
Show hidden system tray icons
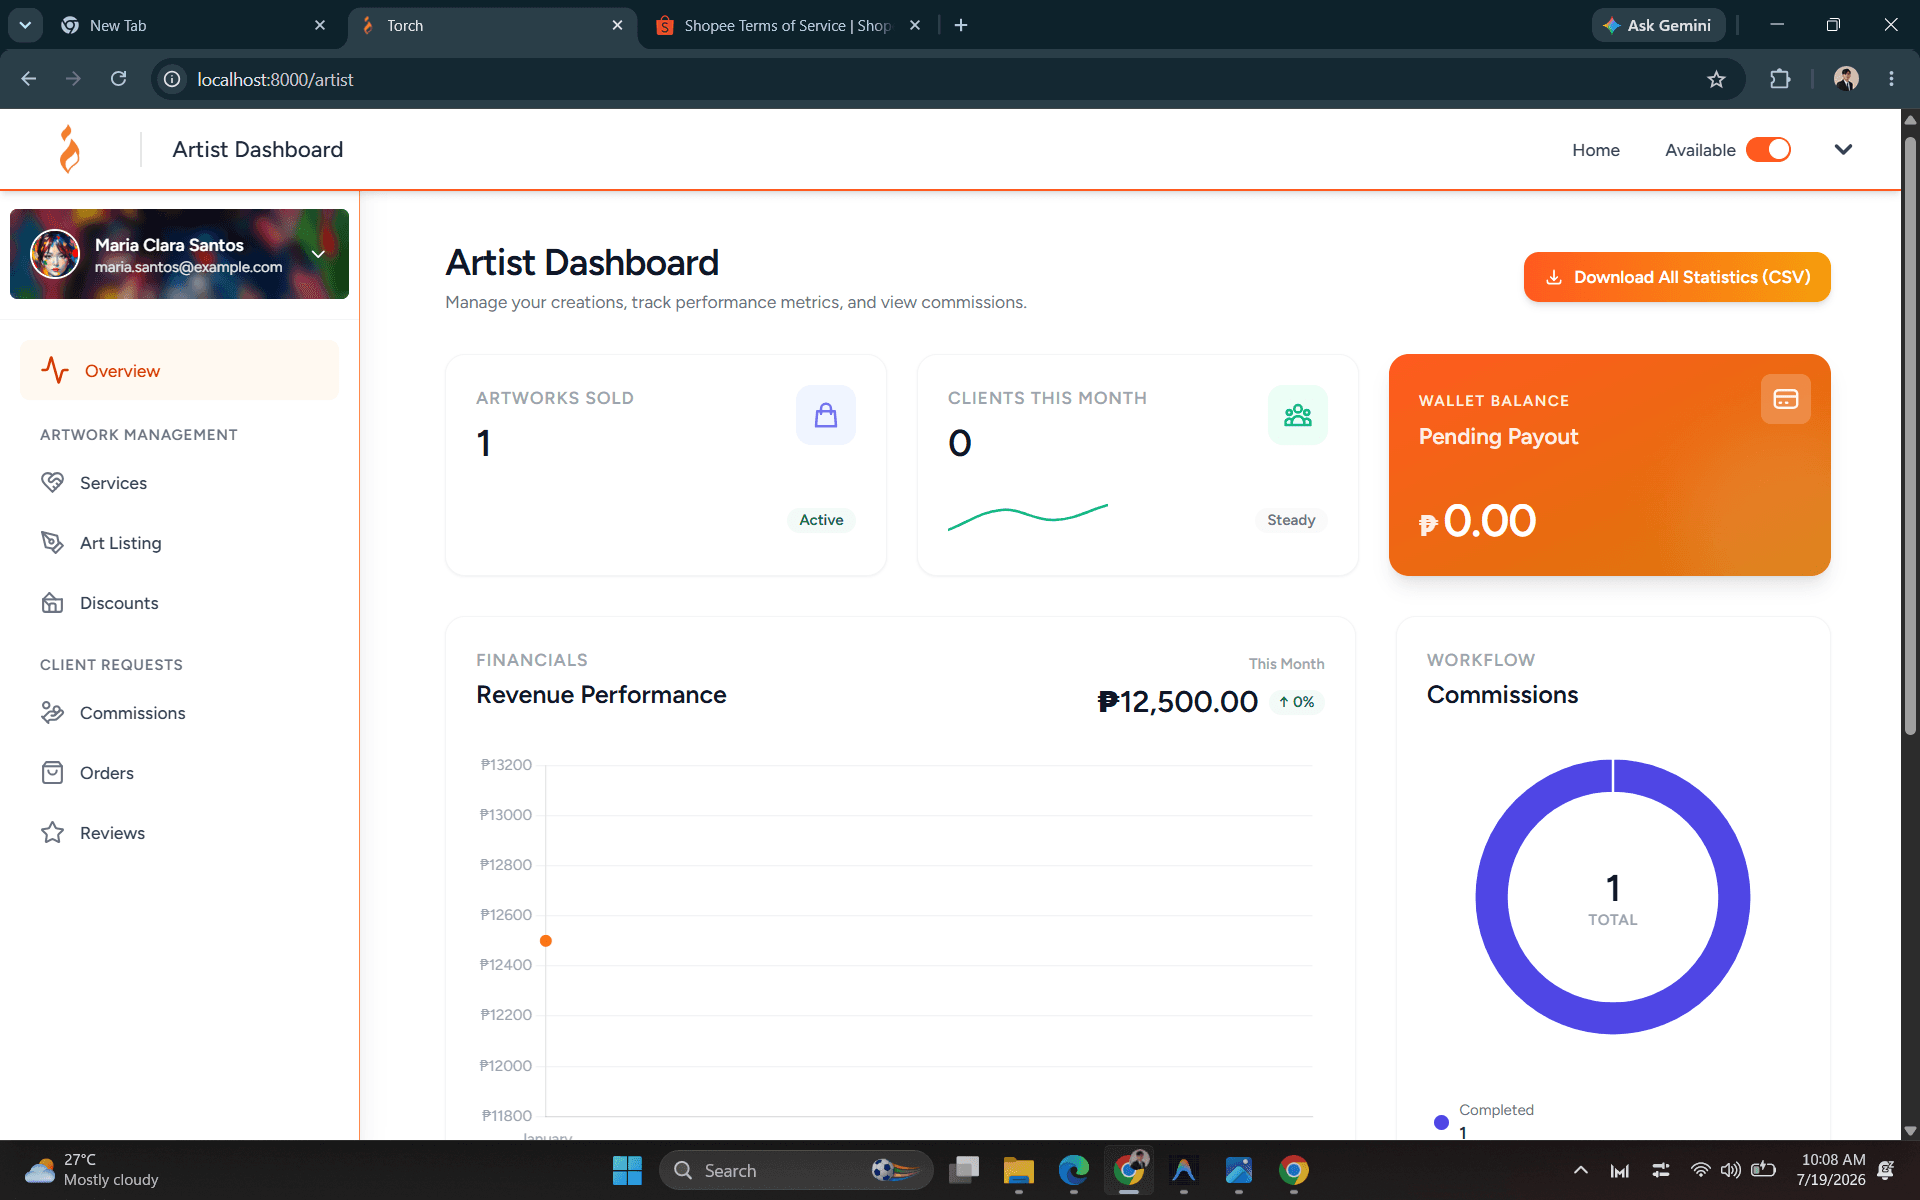pos(1580,1170)
